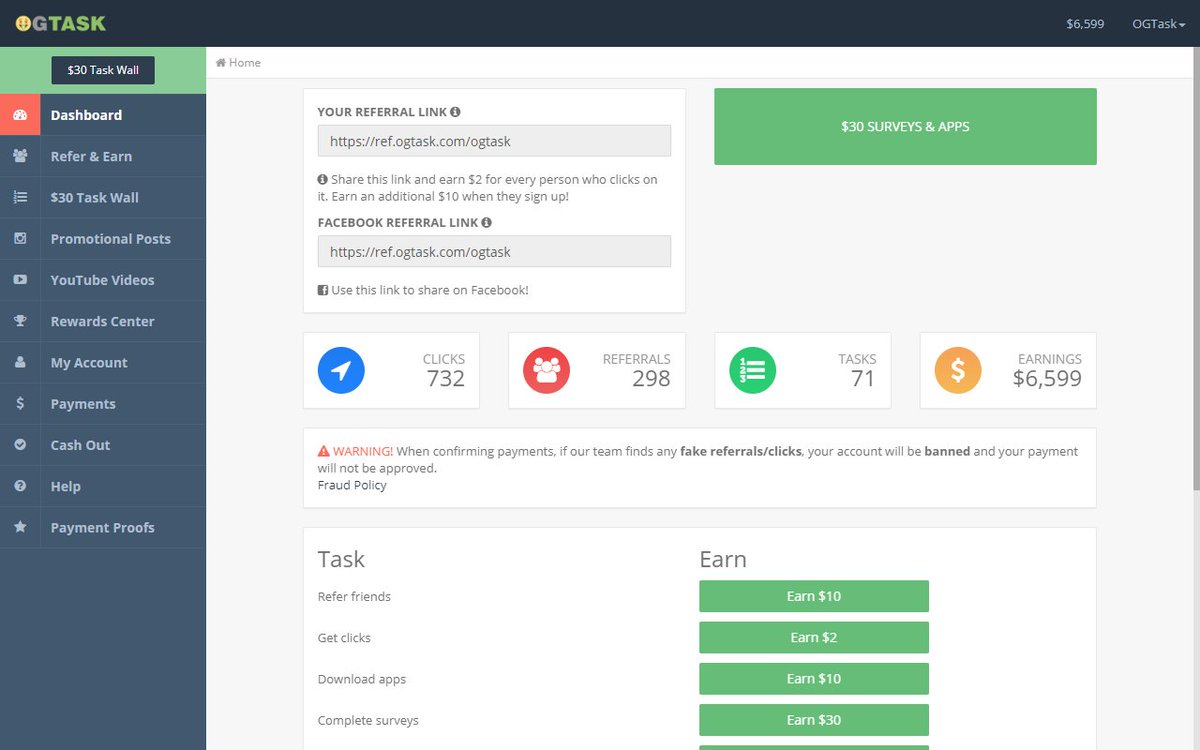Click the Home breadcrumb house icon
The image size is (1200, 750).
click(x=221, y=62)
